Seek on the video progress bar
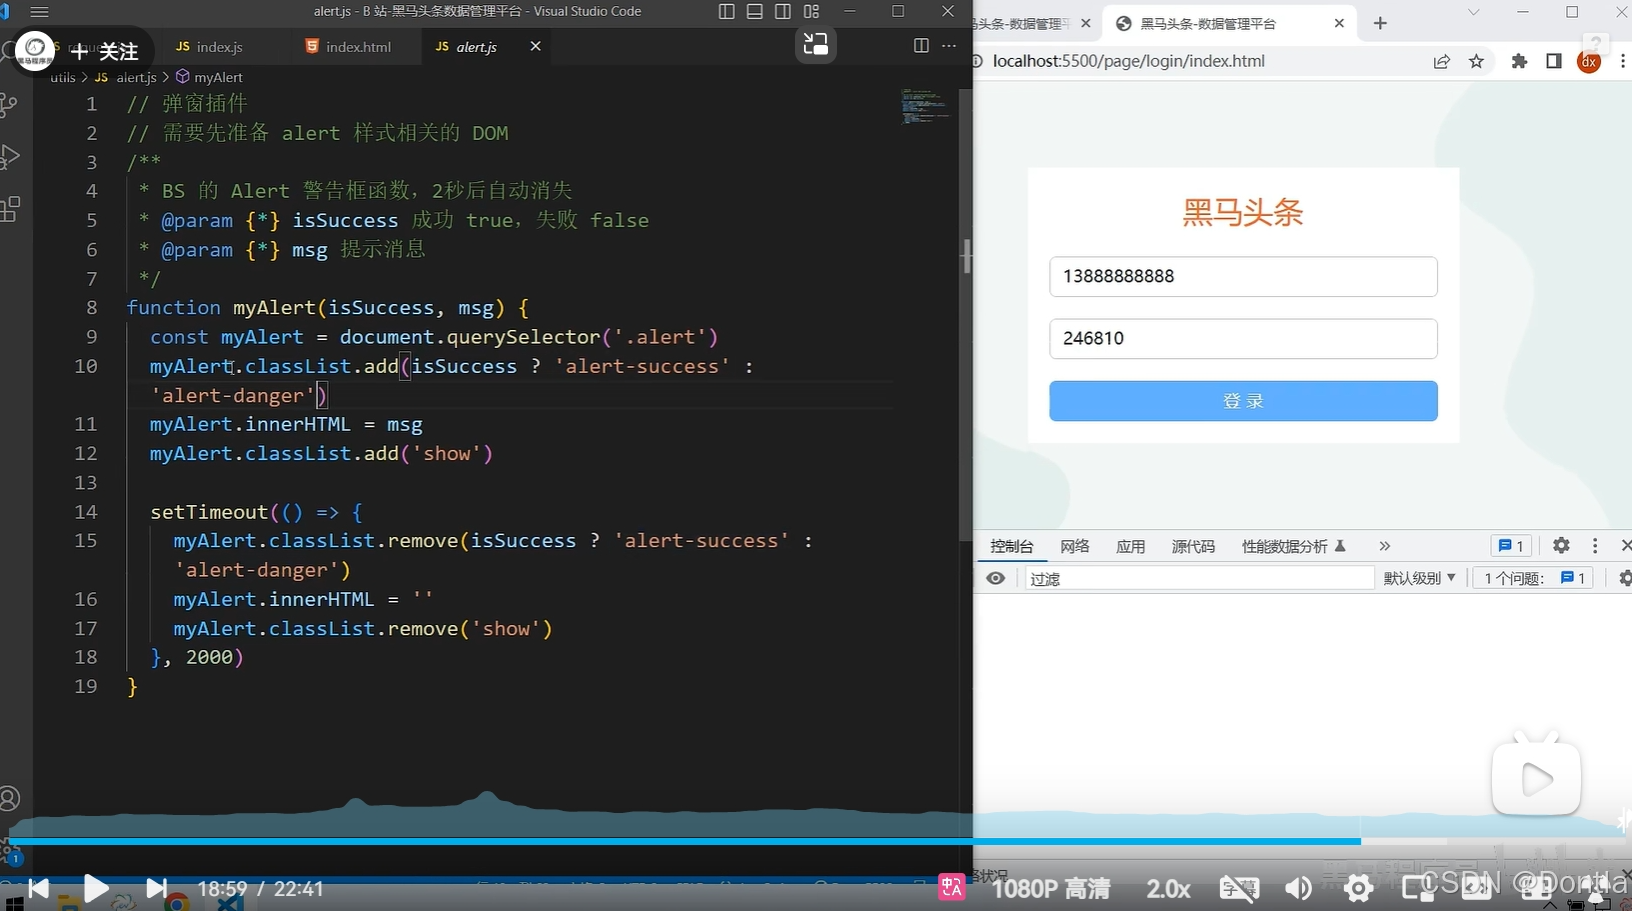The height and width of the screenshot is (911, 1632). click(816, 842)
